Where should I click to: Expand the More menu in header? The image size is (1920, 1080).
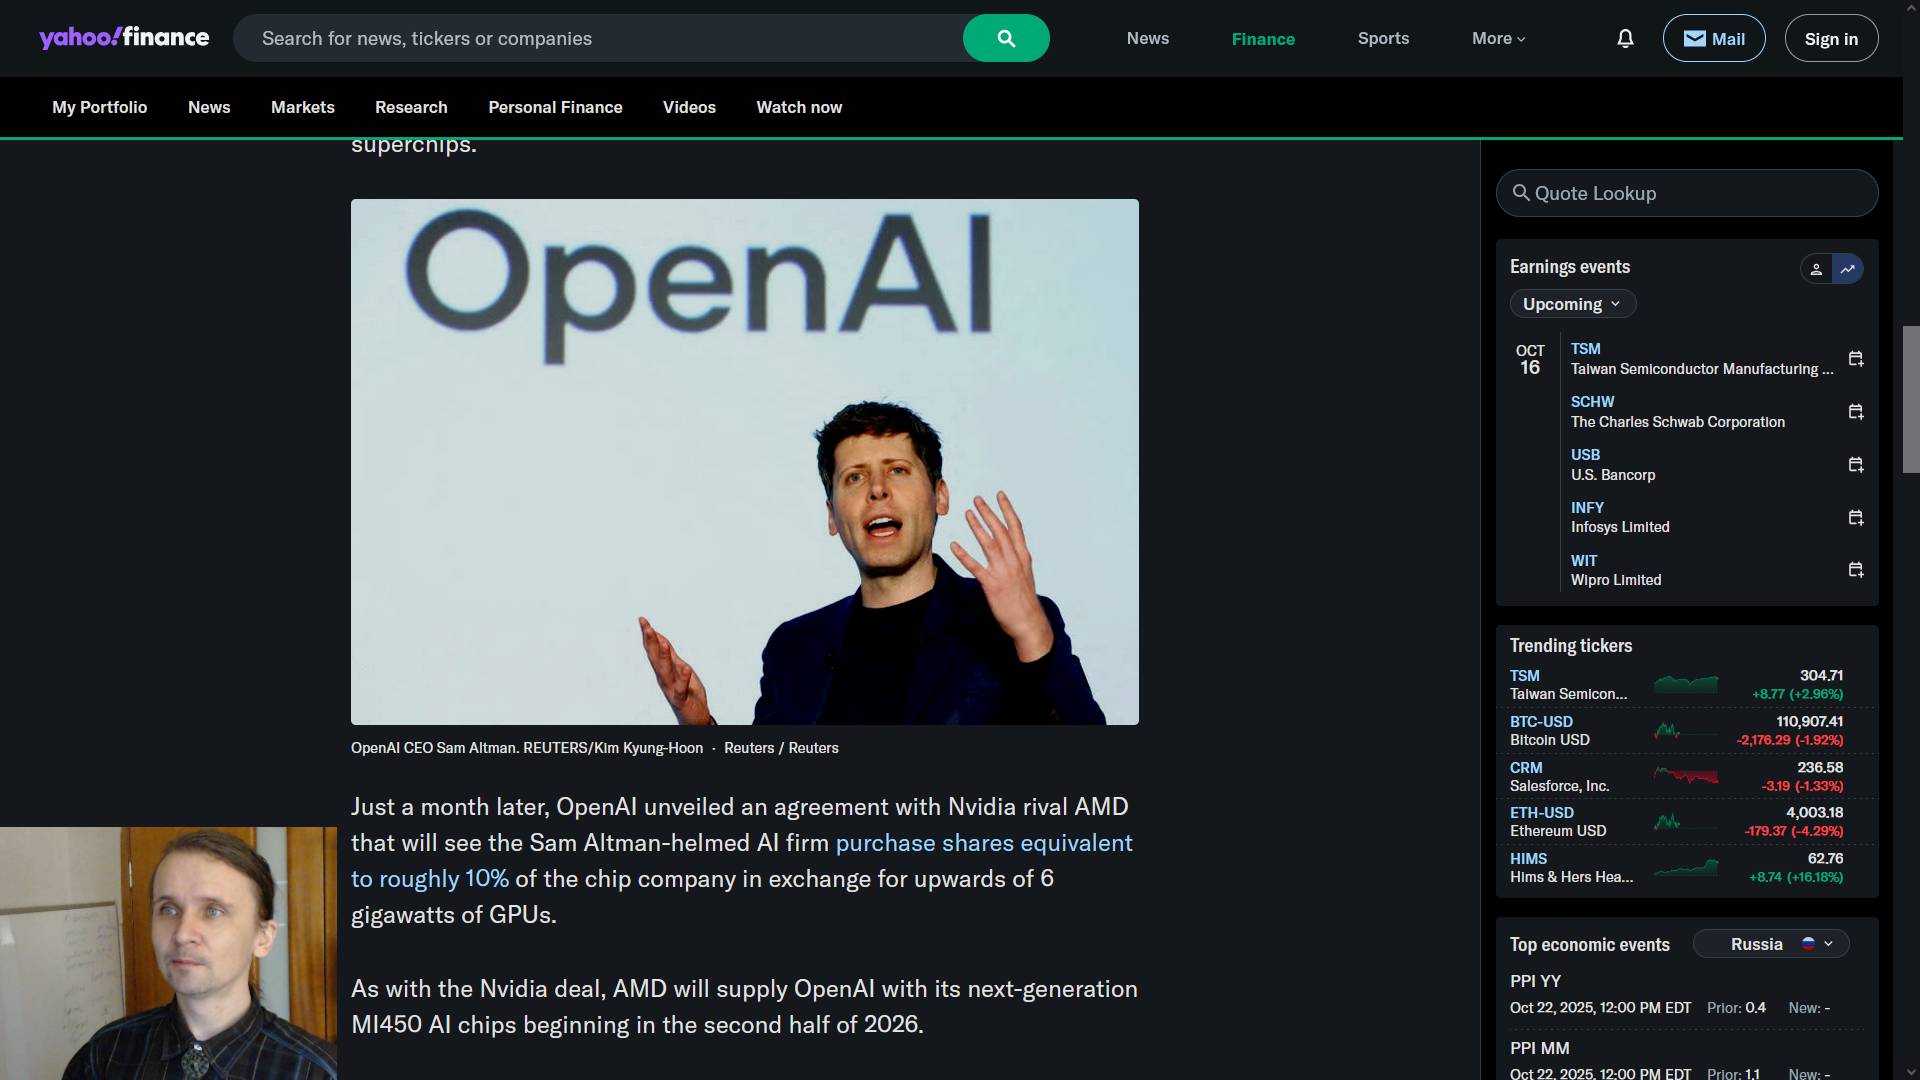[1498, 38]
